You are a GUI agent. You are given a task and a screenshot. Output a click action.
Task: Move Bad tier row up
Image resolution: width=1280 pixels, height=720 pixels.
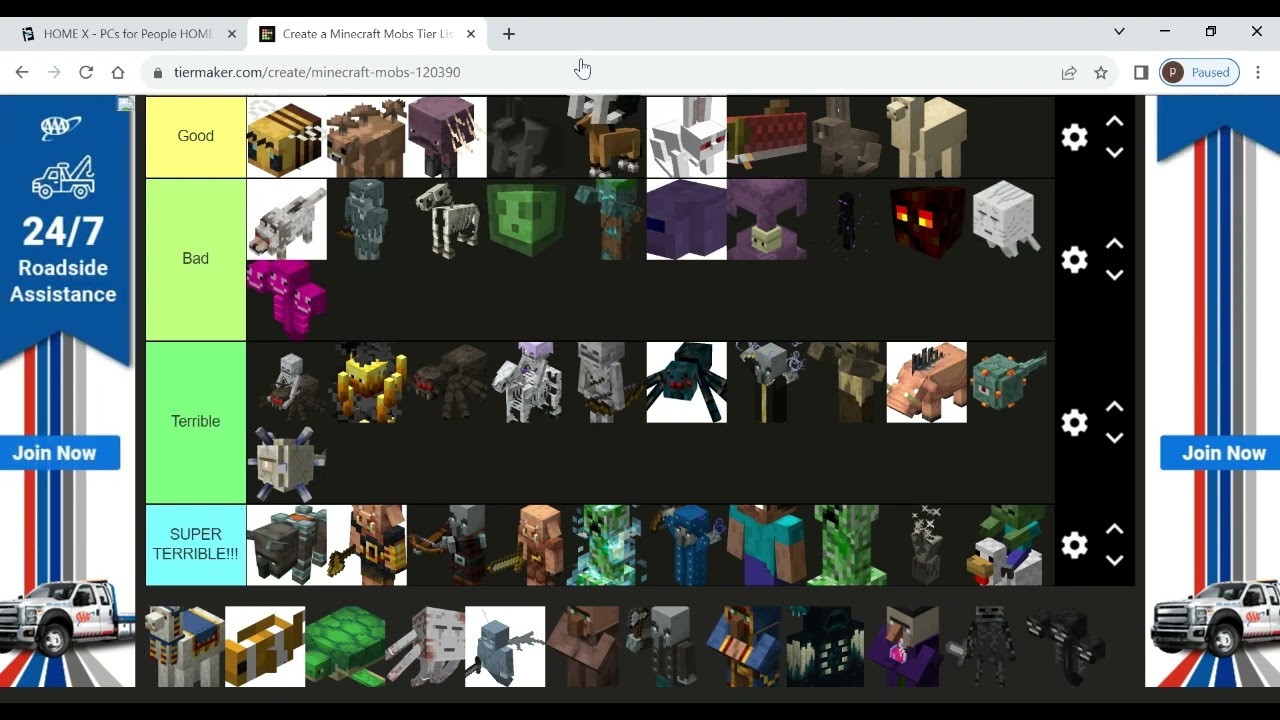[1114, 244]
